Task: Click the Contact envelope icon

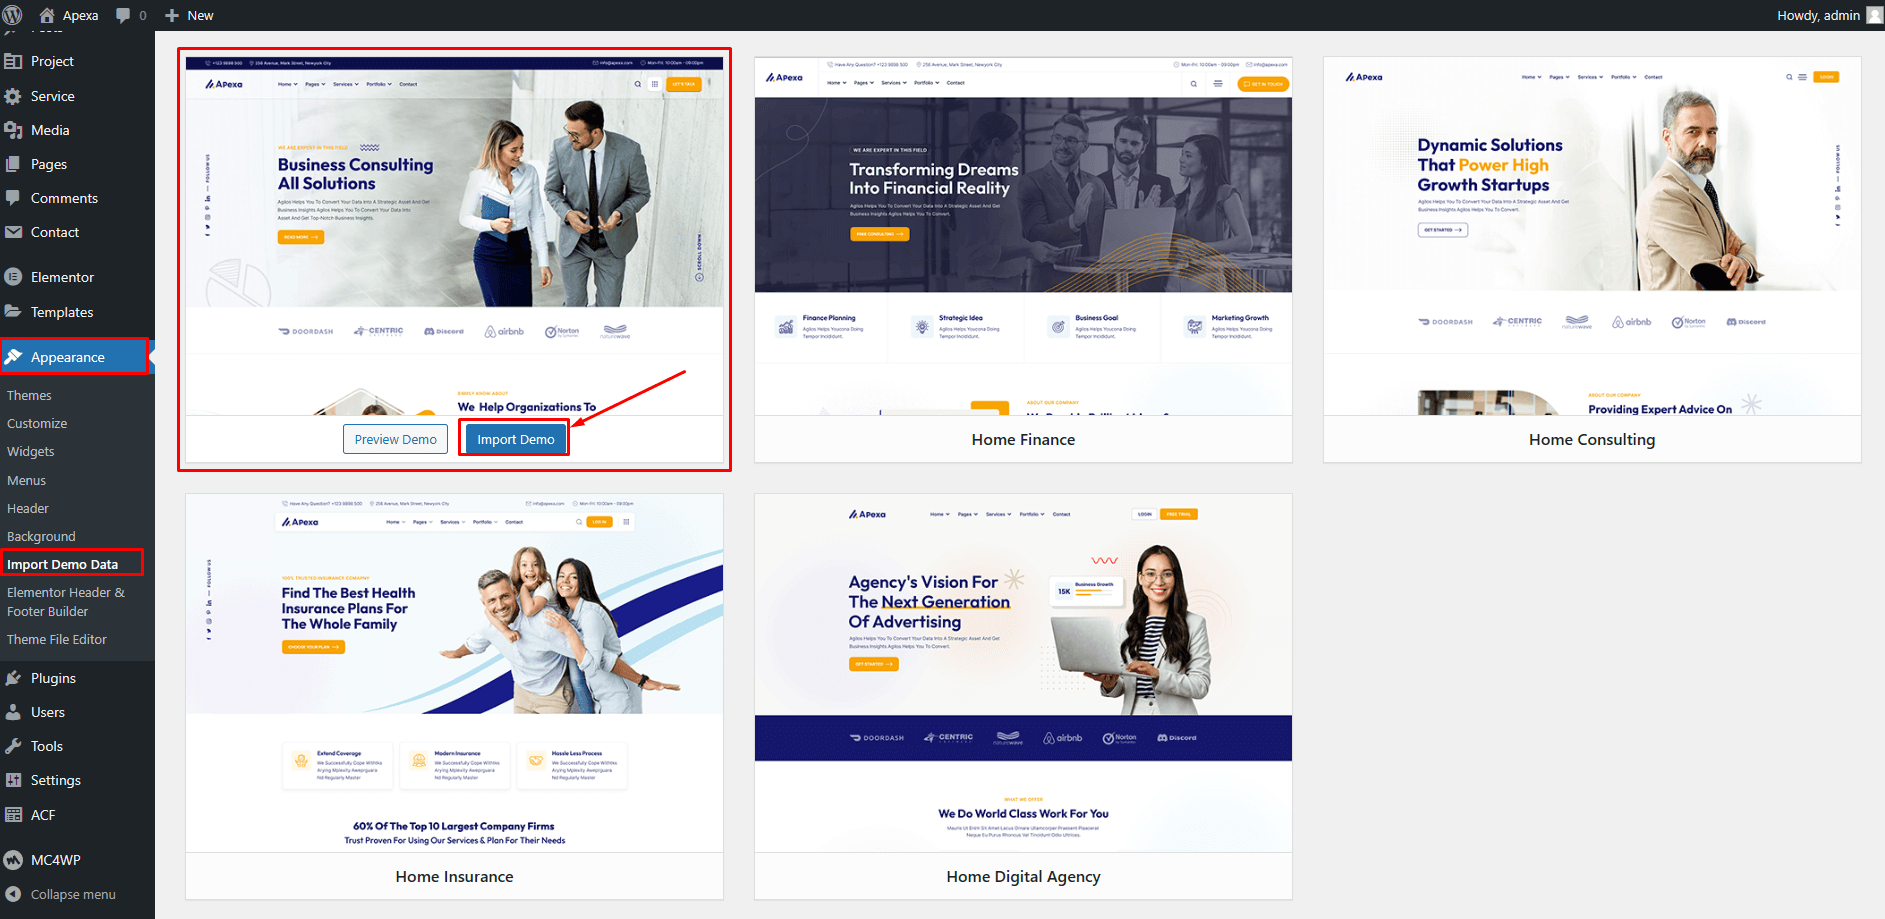Action: [13, 232]
